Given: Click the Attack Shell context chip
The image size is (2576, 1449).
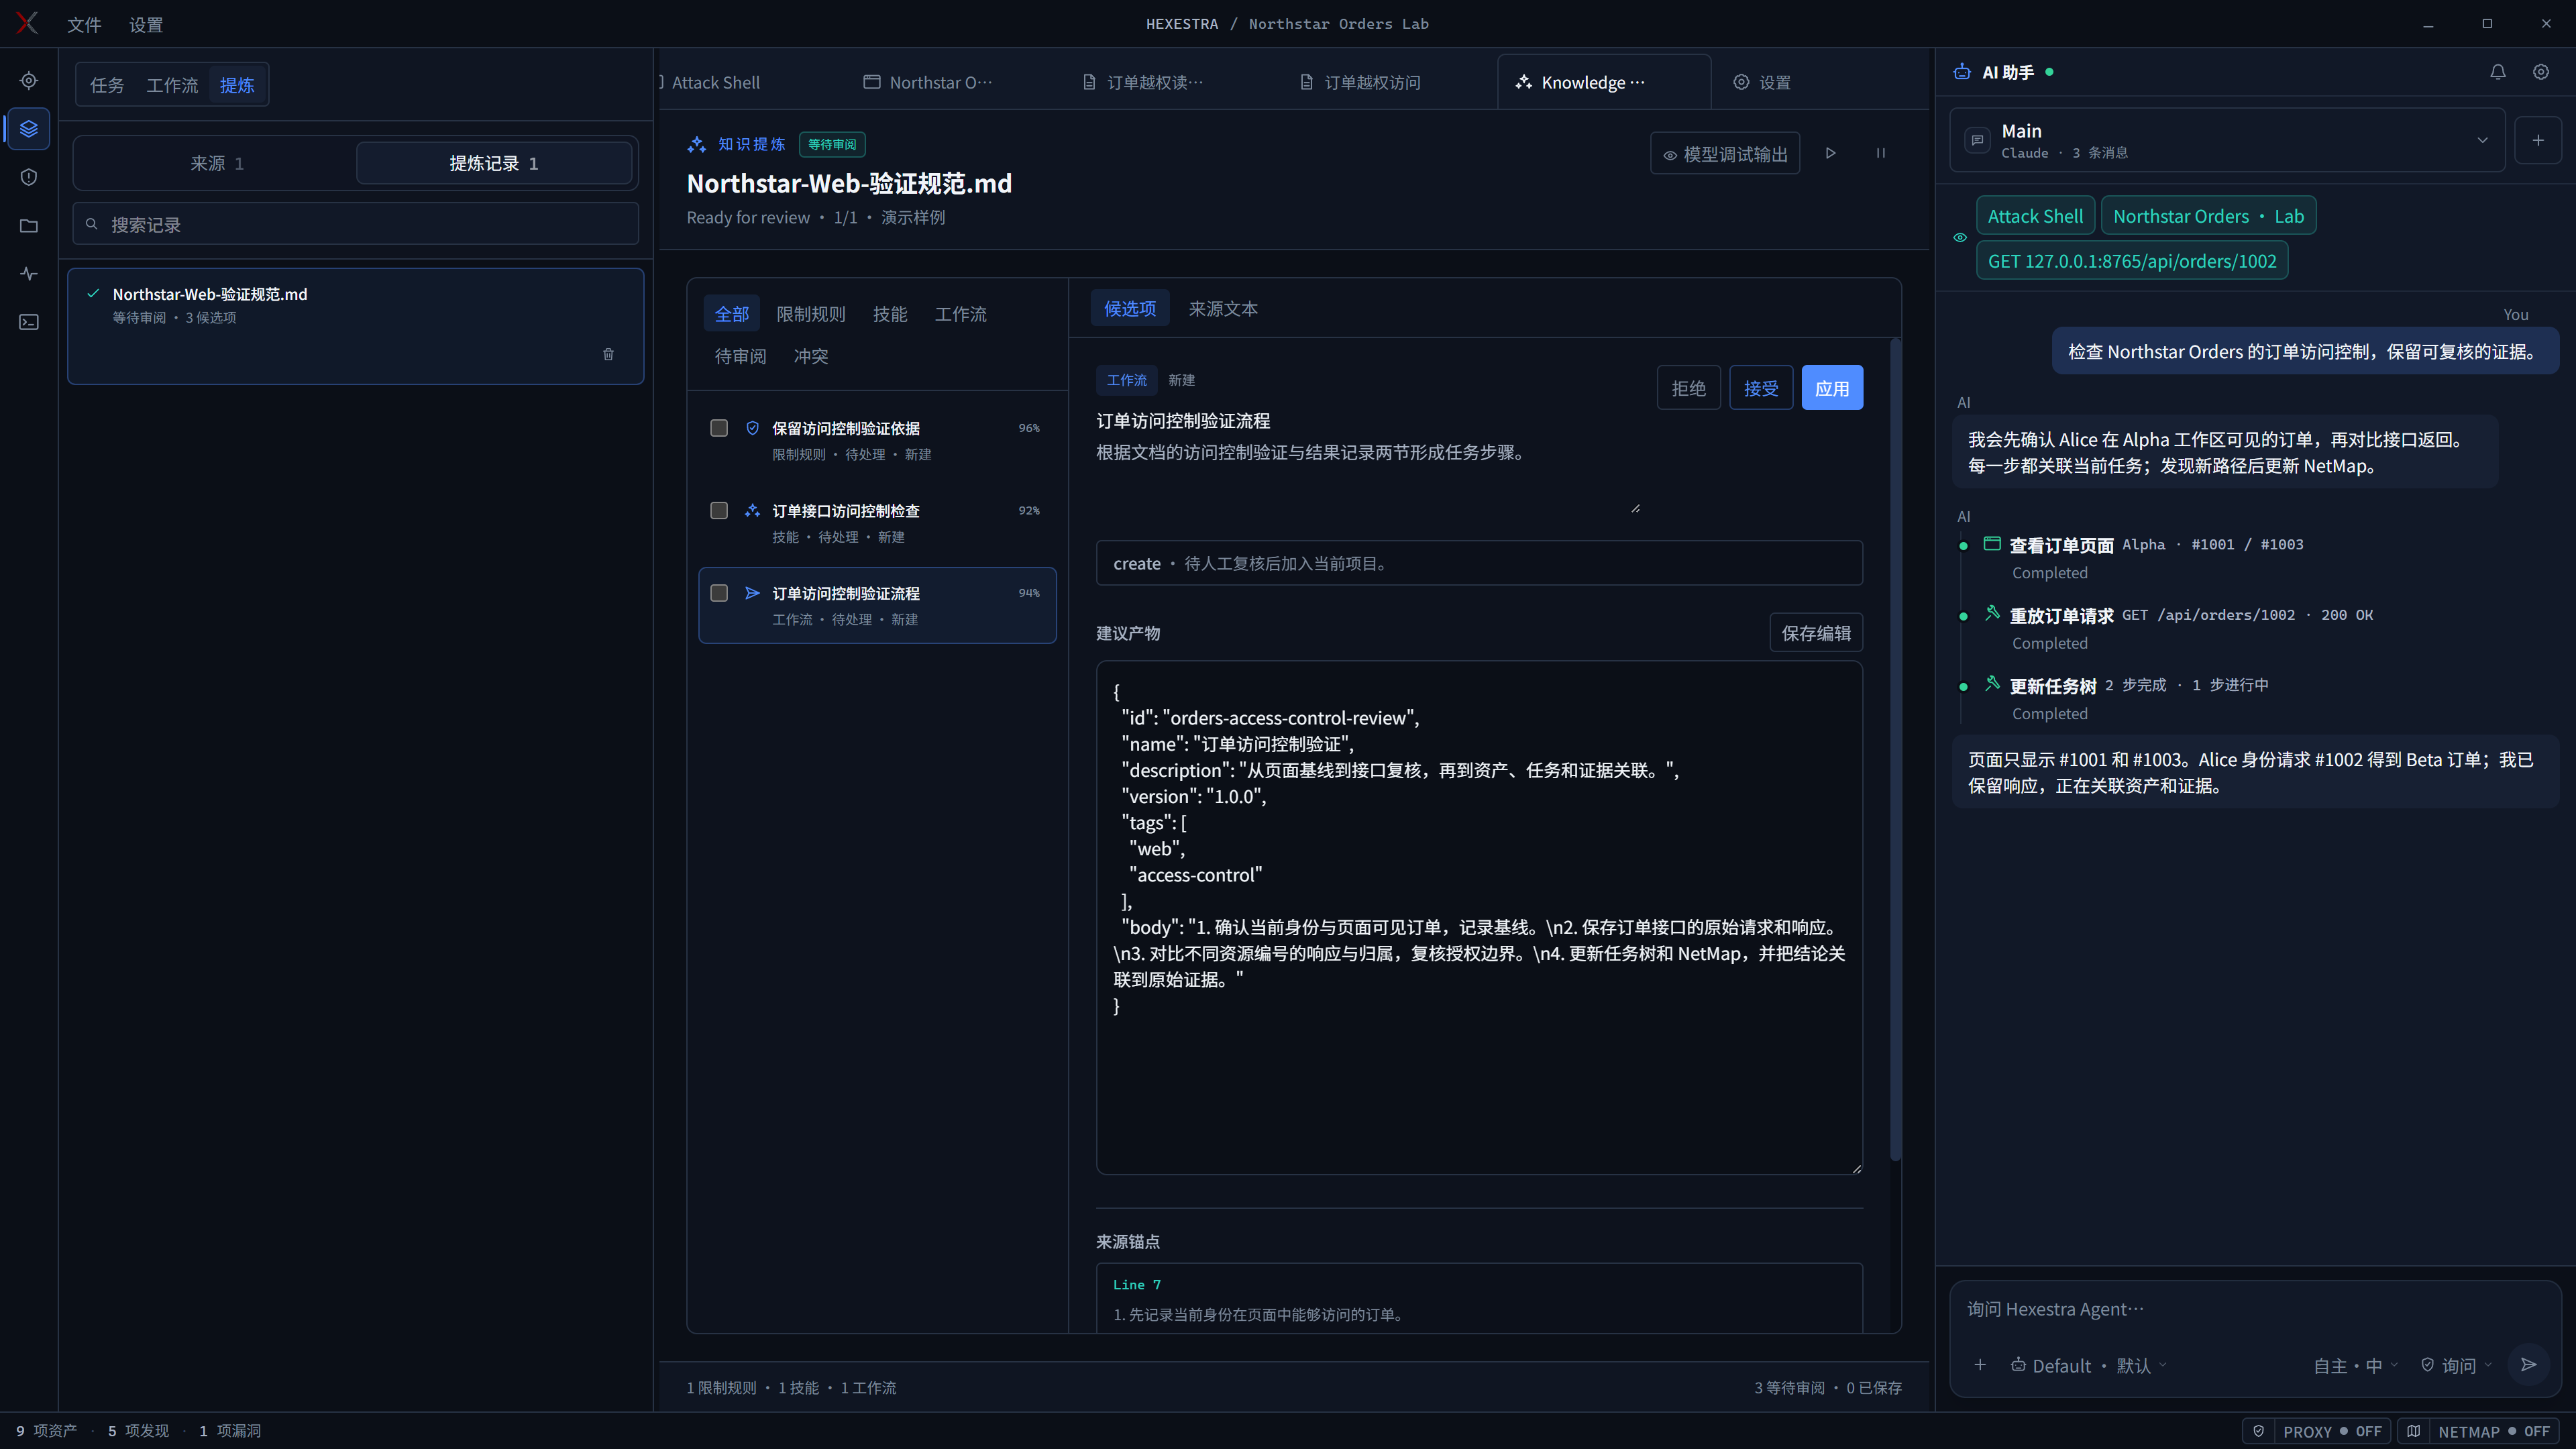Looking at the screenshot, I should pos(2035,216).
